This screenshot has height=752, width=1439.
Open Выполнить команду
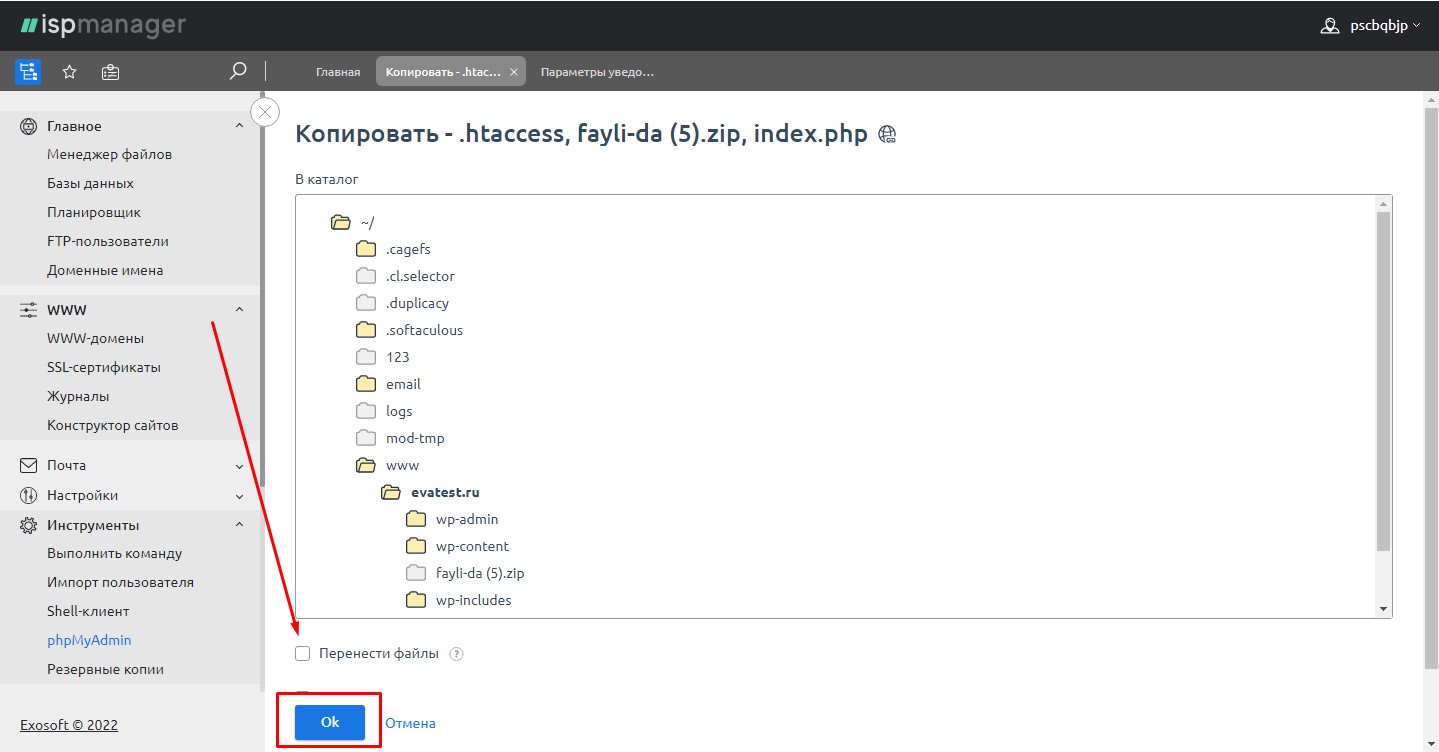pos(115,554)
